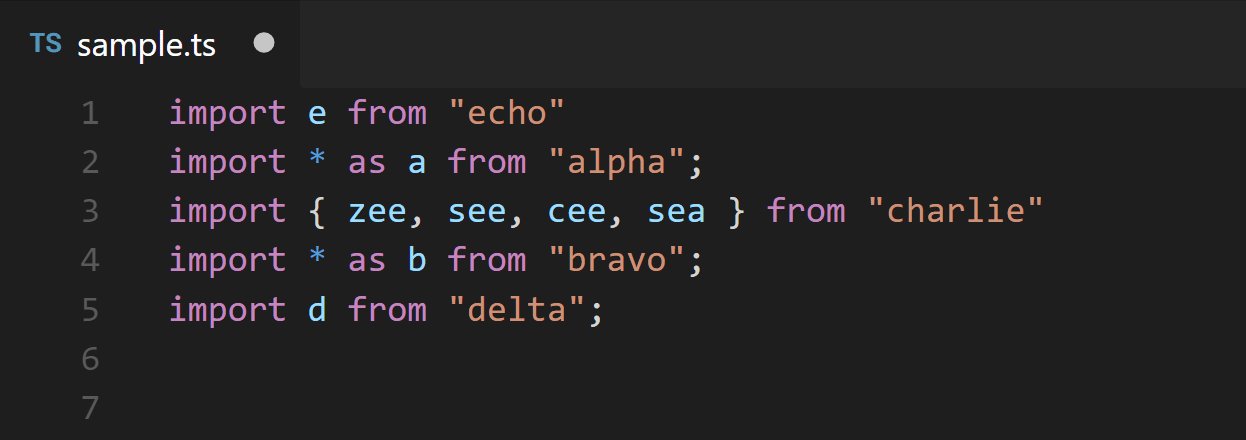Click the "delta" import path
Image resolution: width=1246 pixels, height=440 pixels.
point(516,310)
